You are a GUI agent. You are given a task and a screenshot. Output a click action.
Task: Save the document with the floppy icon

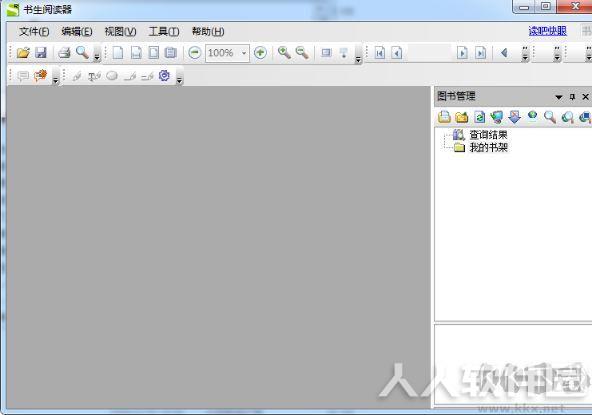pos(40,52)
